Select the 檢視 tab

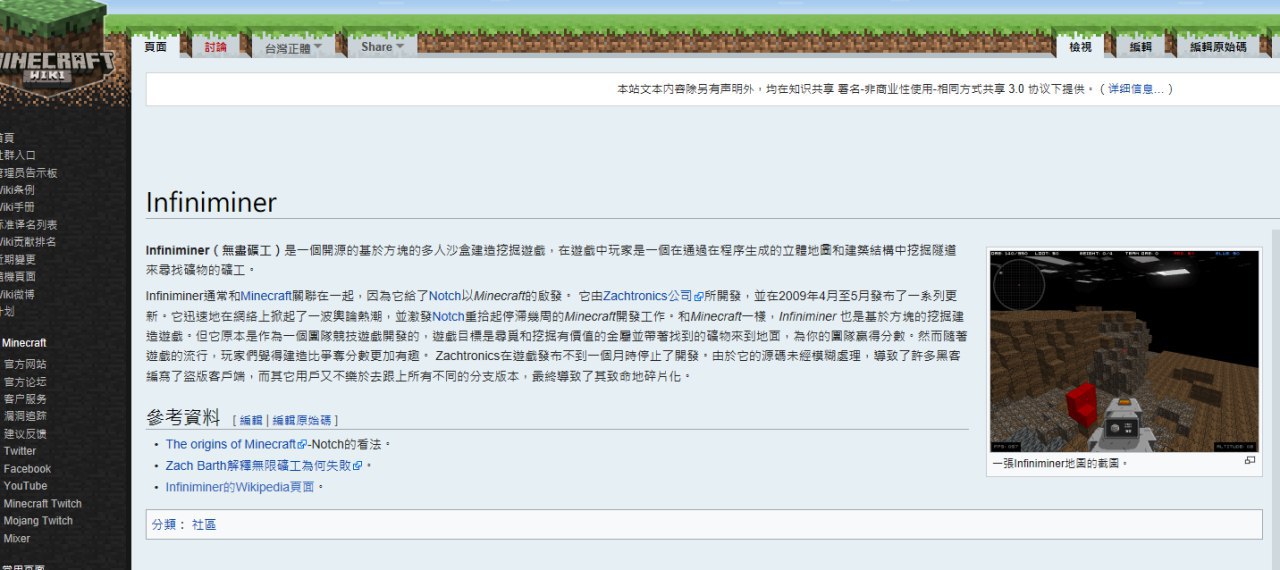click(1080, 47)
